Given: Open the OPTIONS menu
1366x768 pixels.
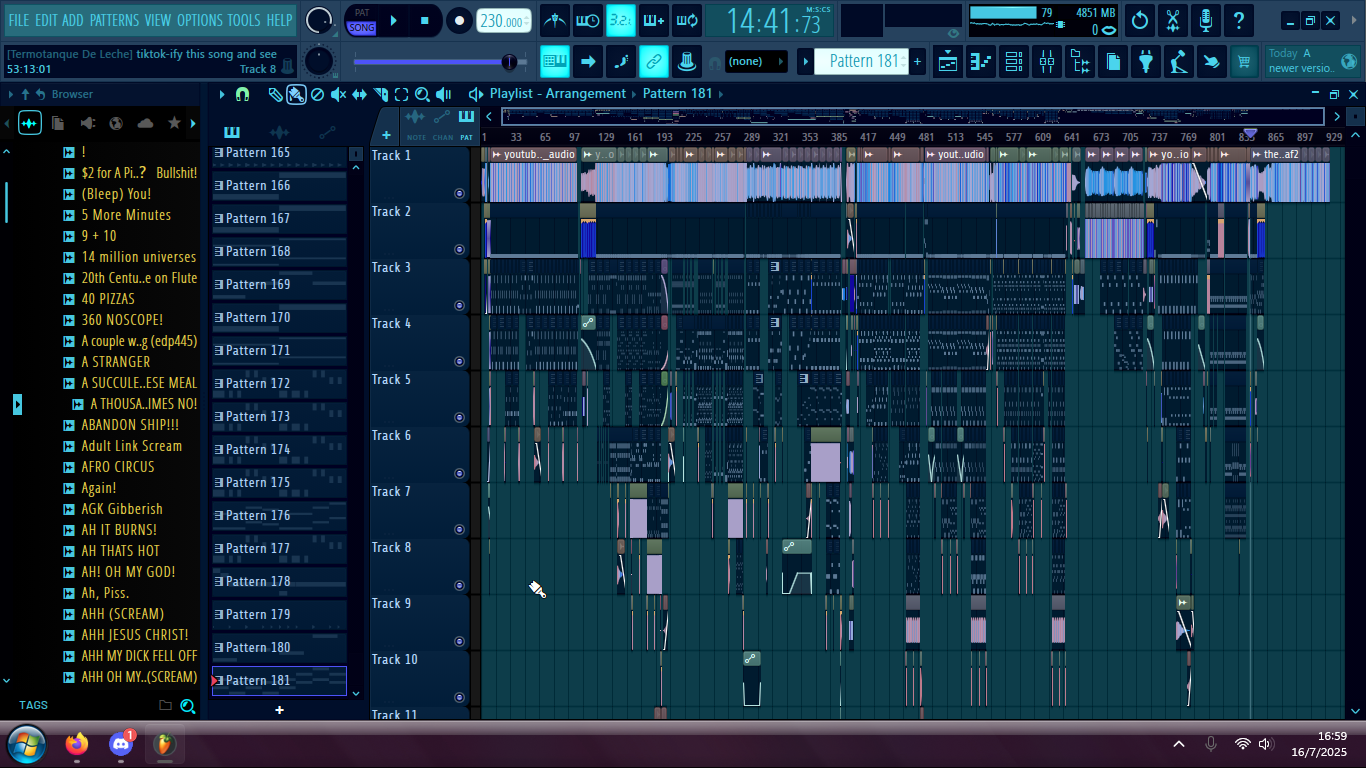Looking at the screenshot, I should point(199,20).
